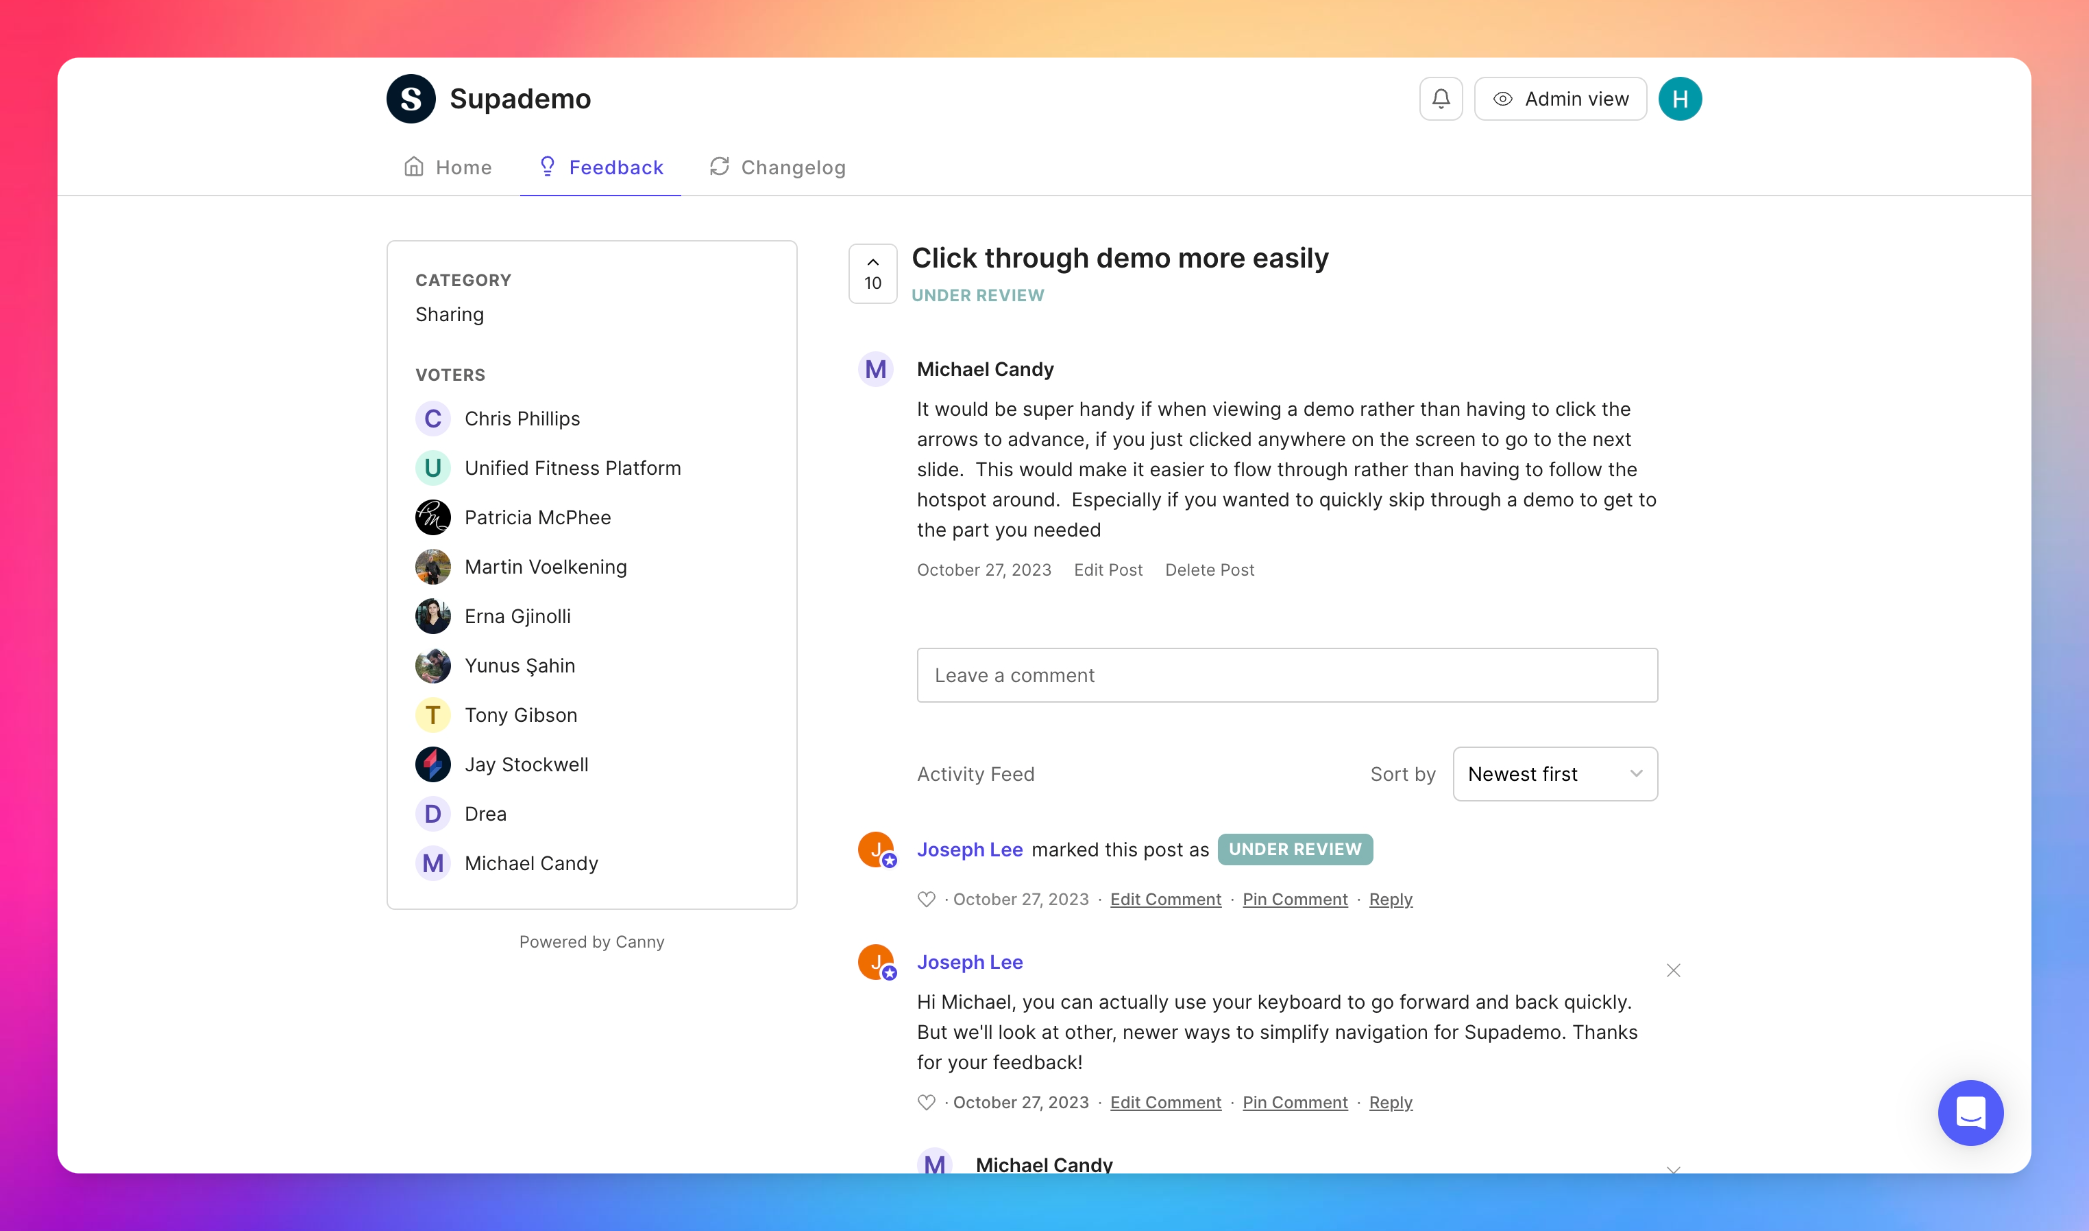Click Michael Candy's avatar beside post body
This screenshot has height=1231, width=2089.
tap(876, 369)
